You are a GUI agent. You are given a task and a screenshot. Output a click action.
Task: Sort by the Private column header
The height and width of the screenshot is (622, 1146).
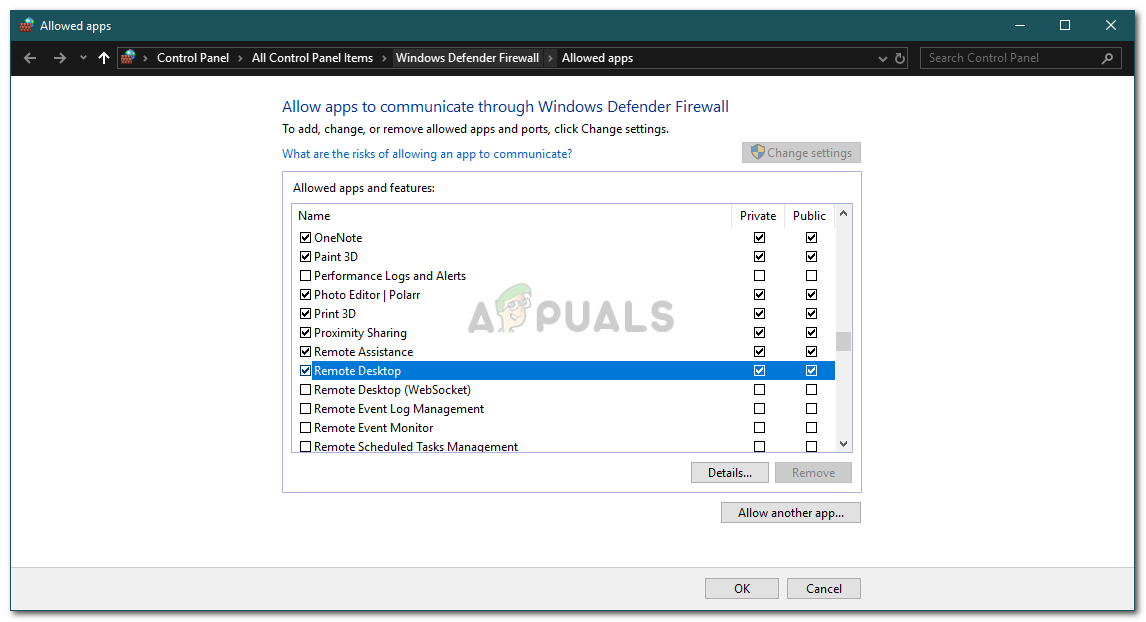coord(758,216)
